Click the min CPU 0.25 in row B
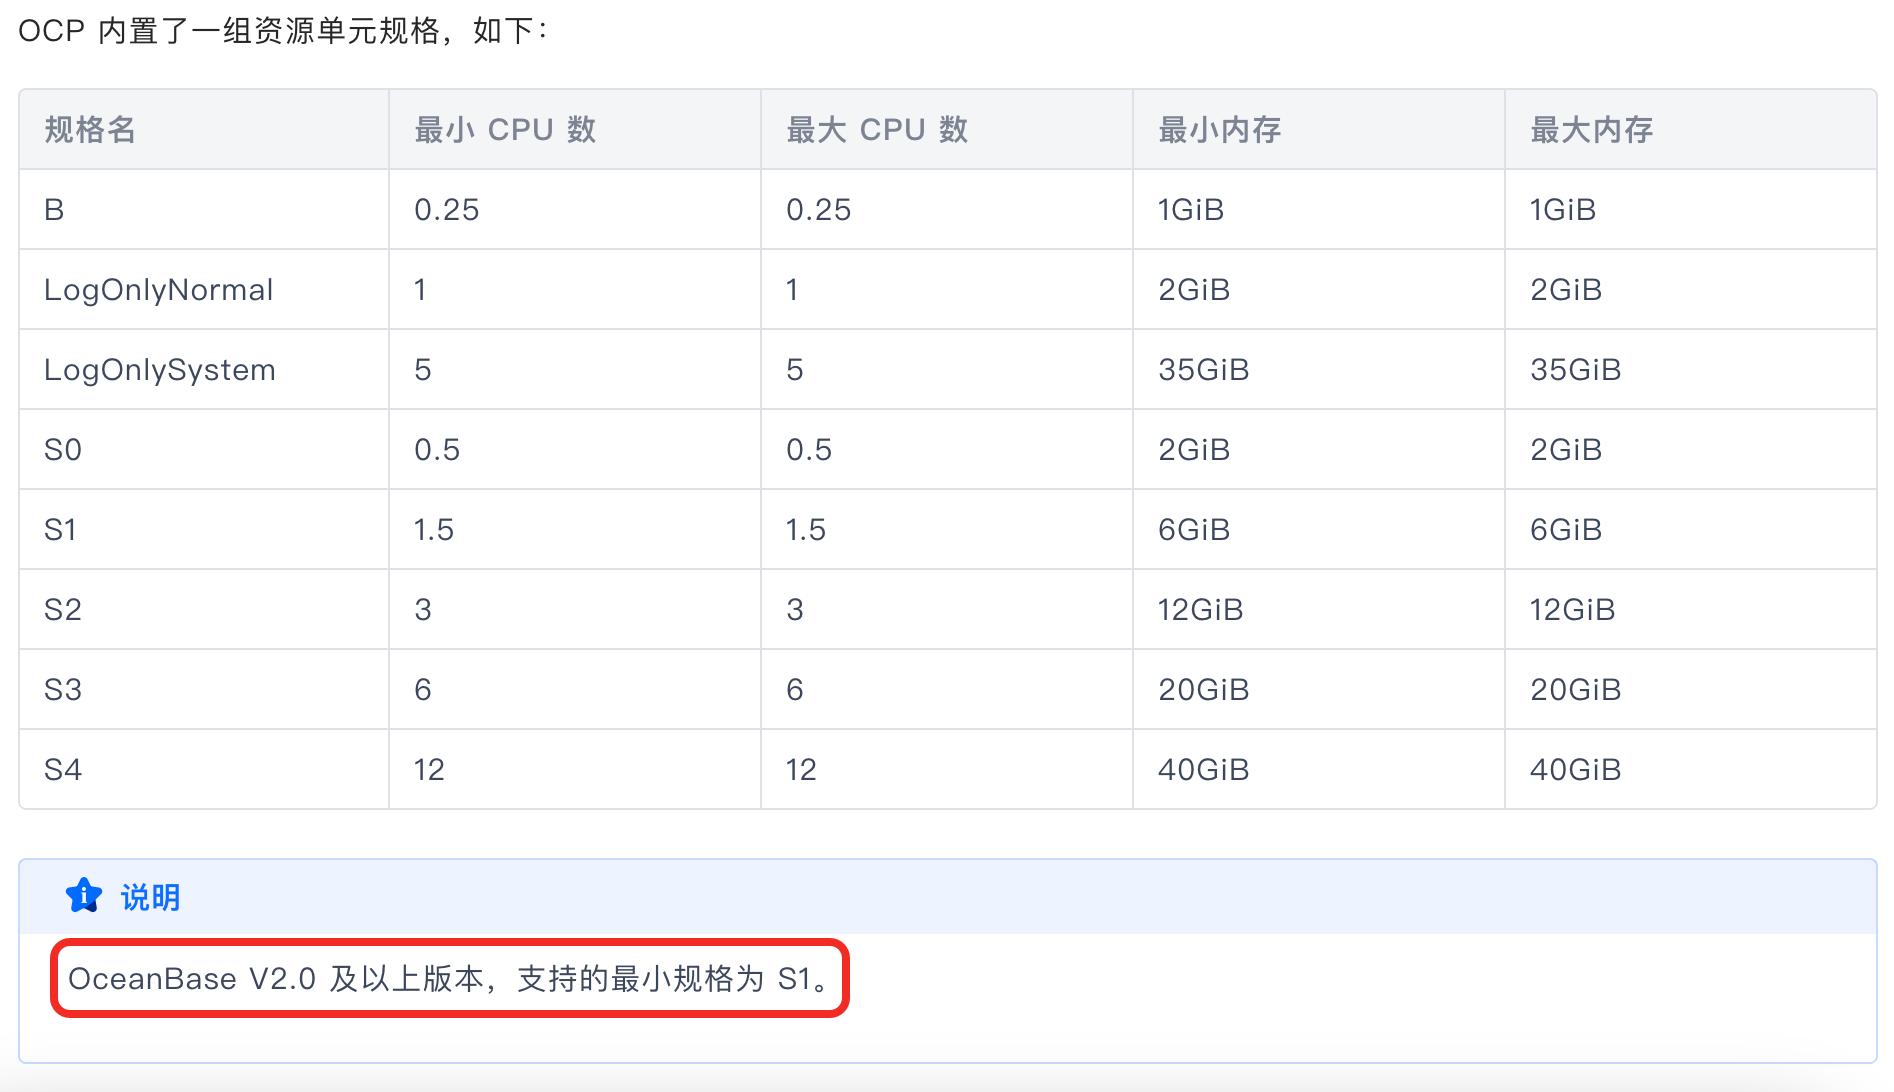This screenshot has height=1092, width=1894. 447,210
